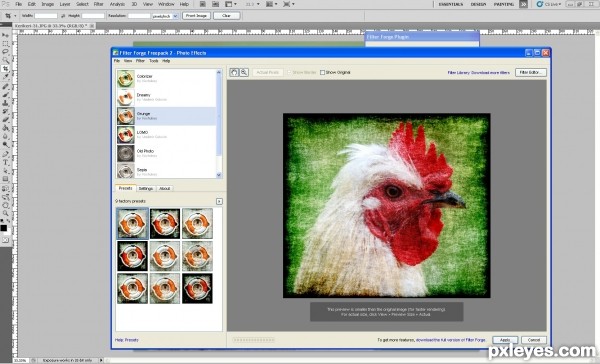
Task: Expand more workspaces double-arrow button
Action: [x=523, y=4]
